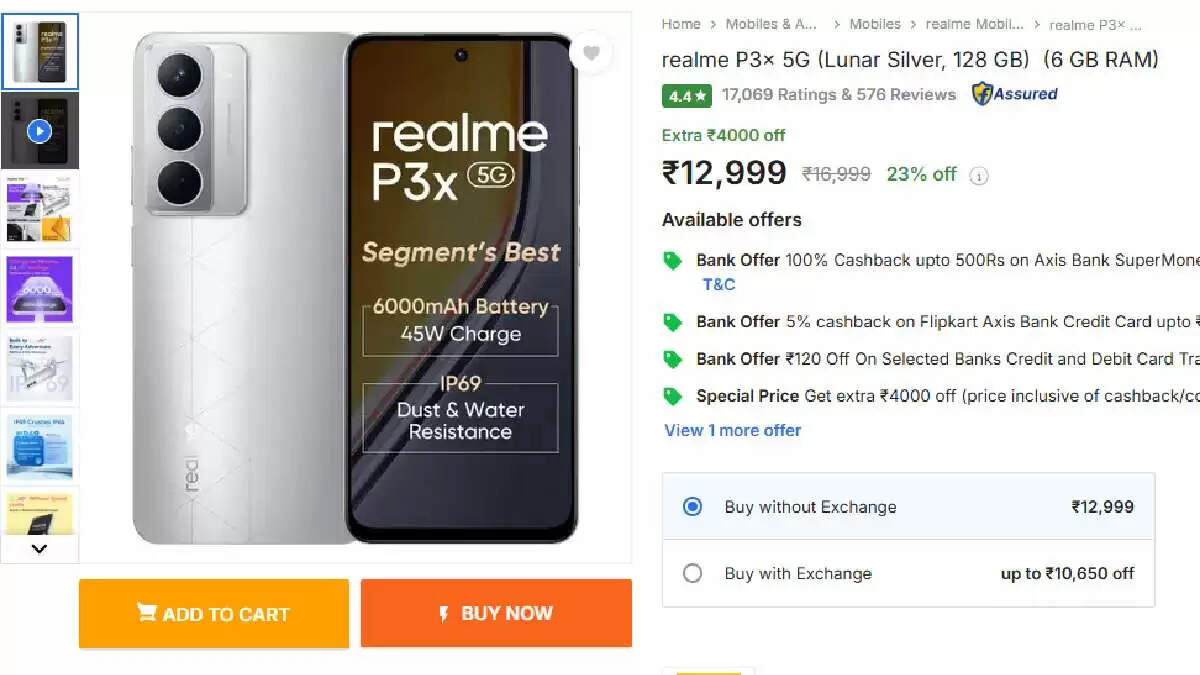Select the Buy without Exchange option
The width and height of the screenshot is (1200, 675).
tap(692, 507)
